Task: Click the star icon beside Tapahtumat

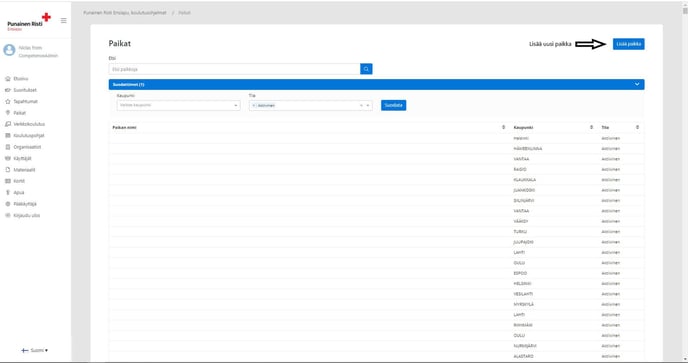Action: pyautogui.click(x=7, y=101)
